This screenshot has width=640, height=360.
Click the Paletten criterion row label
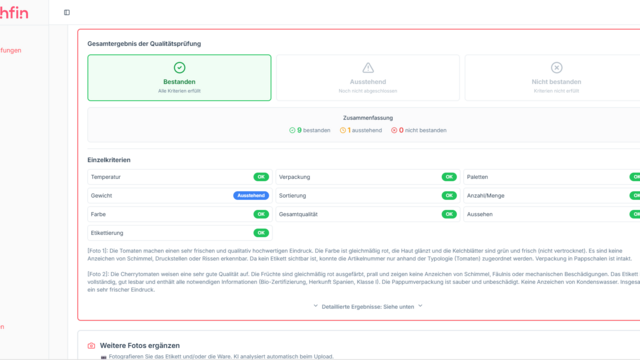[x=477, y=177]
